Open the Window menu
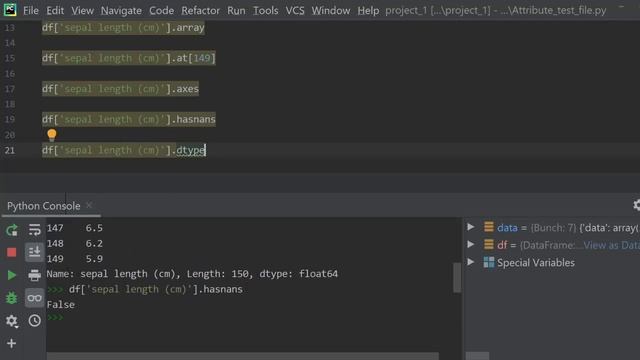 (x=331, y=10)
